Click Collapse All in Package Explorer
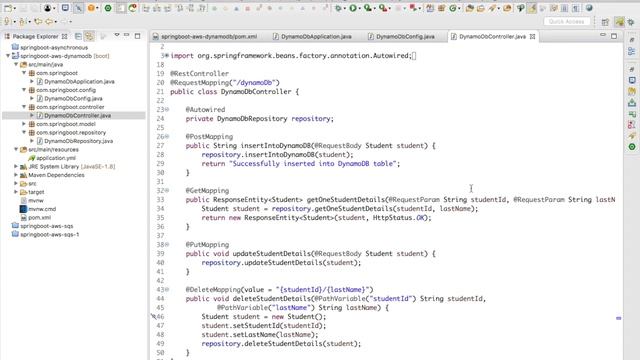The image size is (640, 360). (78, 36)
